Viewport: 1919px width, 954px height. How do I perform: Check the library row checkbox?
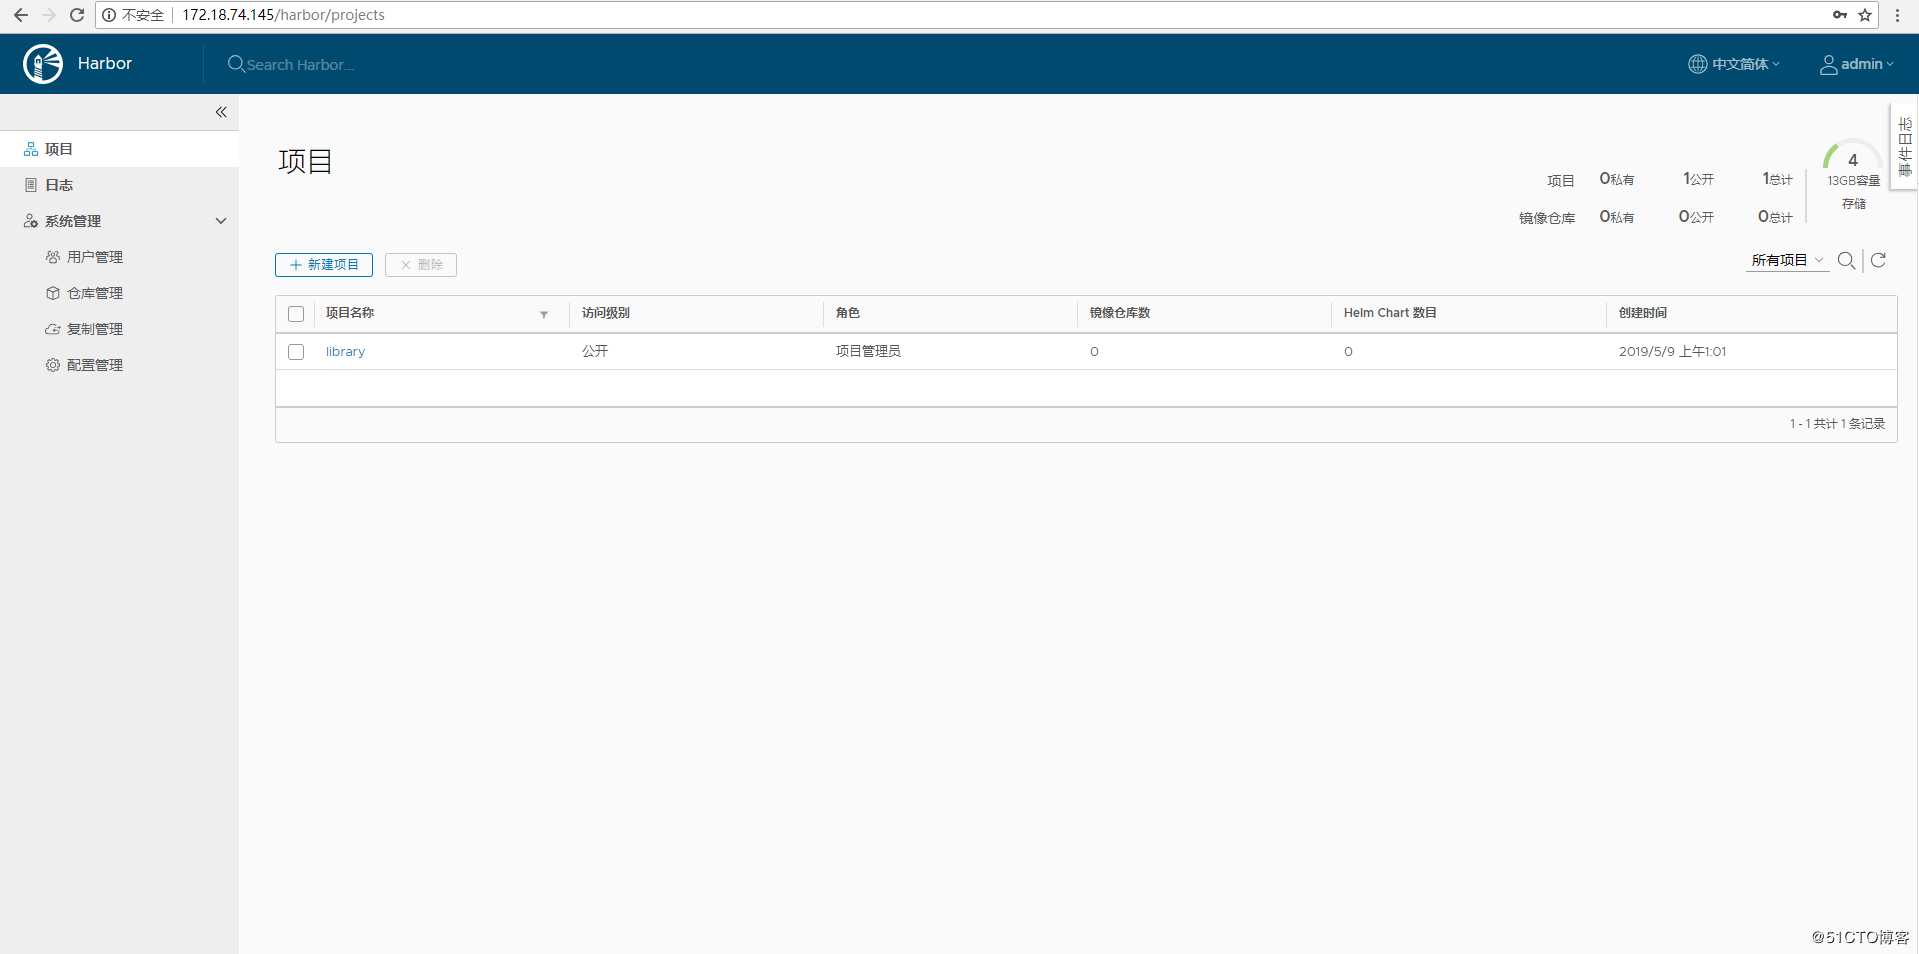point(296,352)
